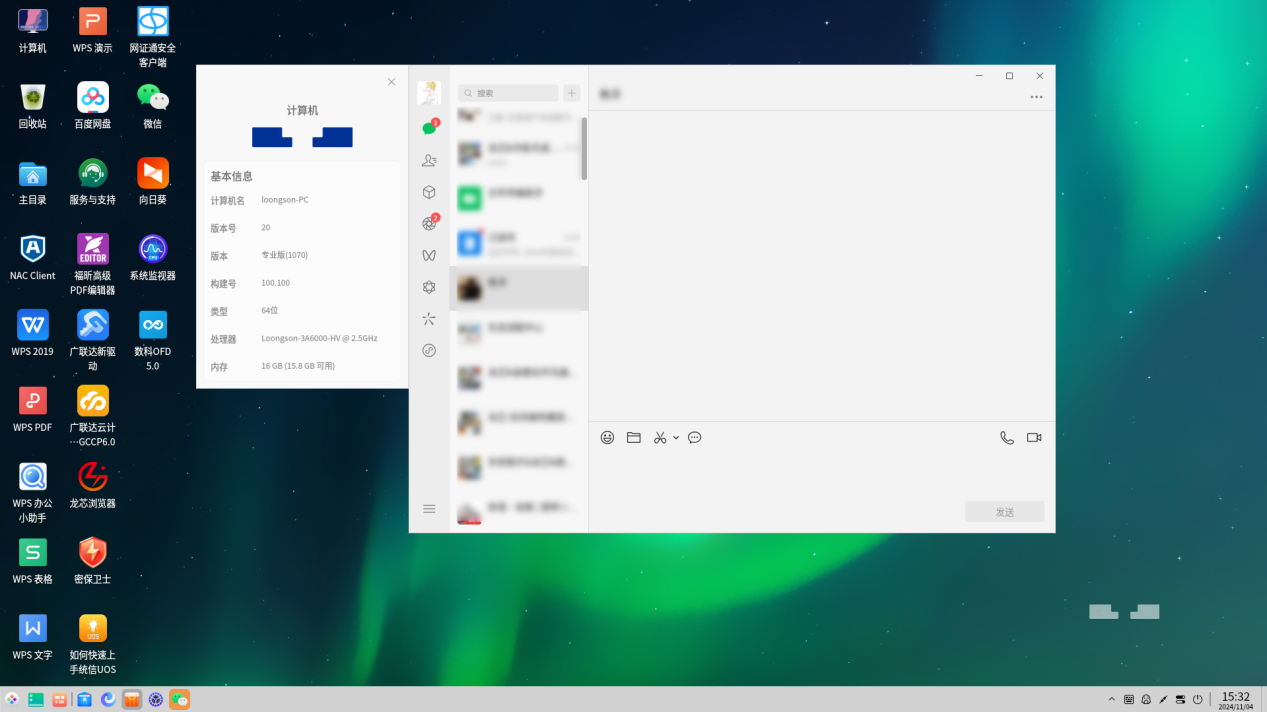Expand the screenshot options dropdown arrow
This screenshot has width=1267, height=712.
coord(676,438)
